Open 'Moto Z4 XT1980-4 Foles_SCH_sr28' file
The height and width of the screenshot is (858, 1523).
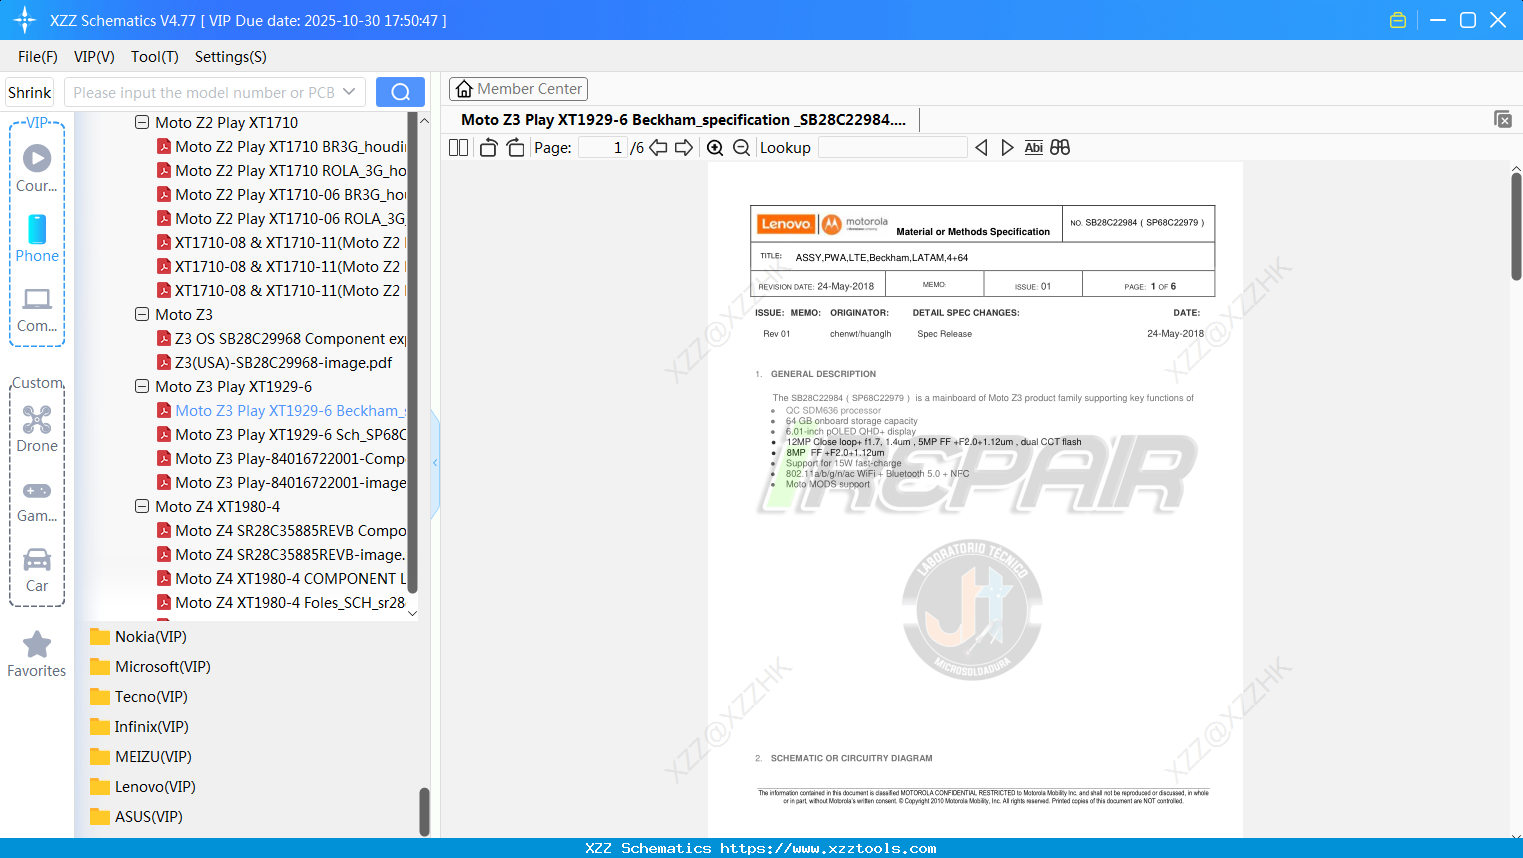(281, 602)
